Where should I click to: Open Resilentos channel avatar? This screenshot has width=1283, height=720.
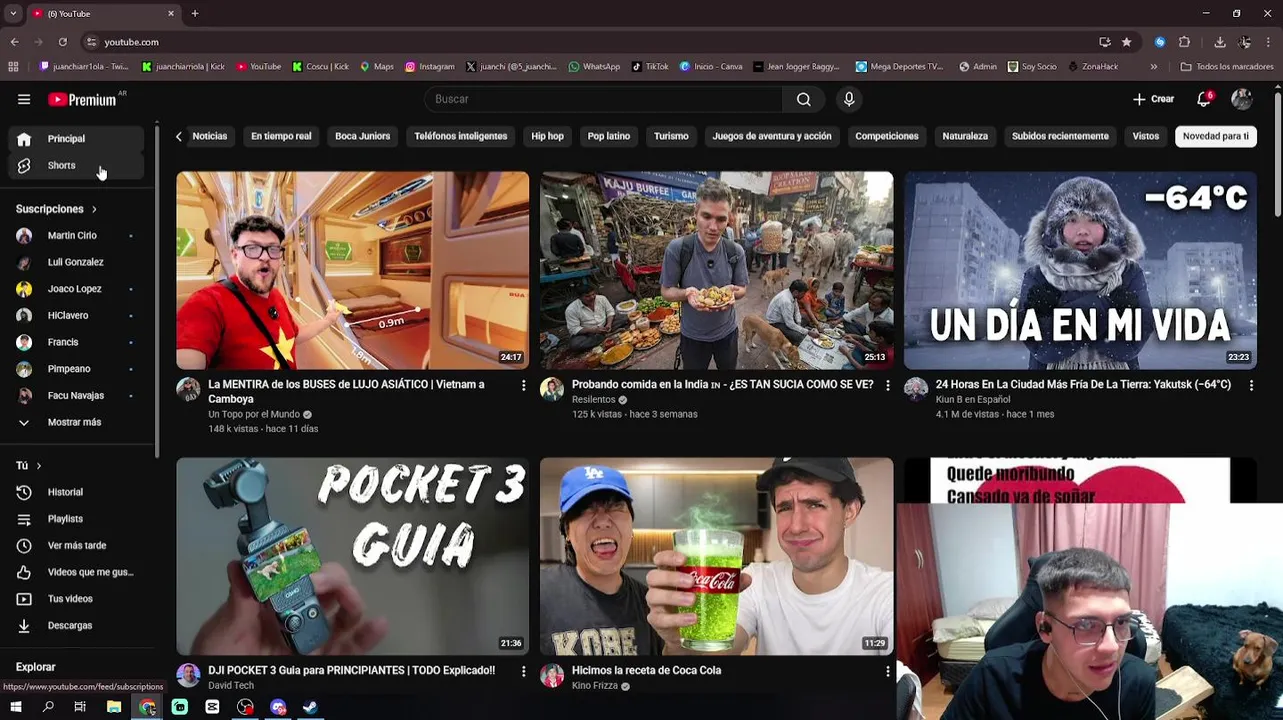click(x=552, y=390)
